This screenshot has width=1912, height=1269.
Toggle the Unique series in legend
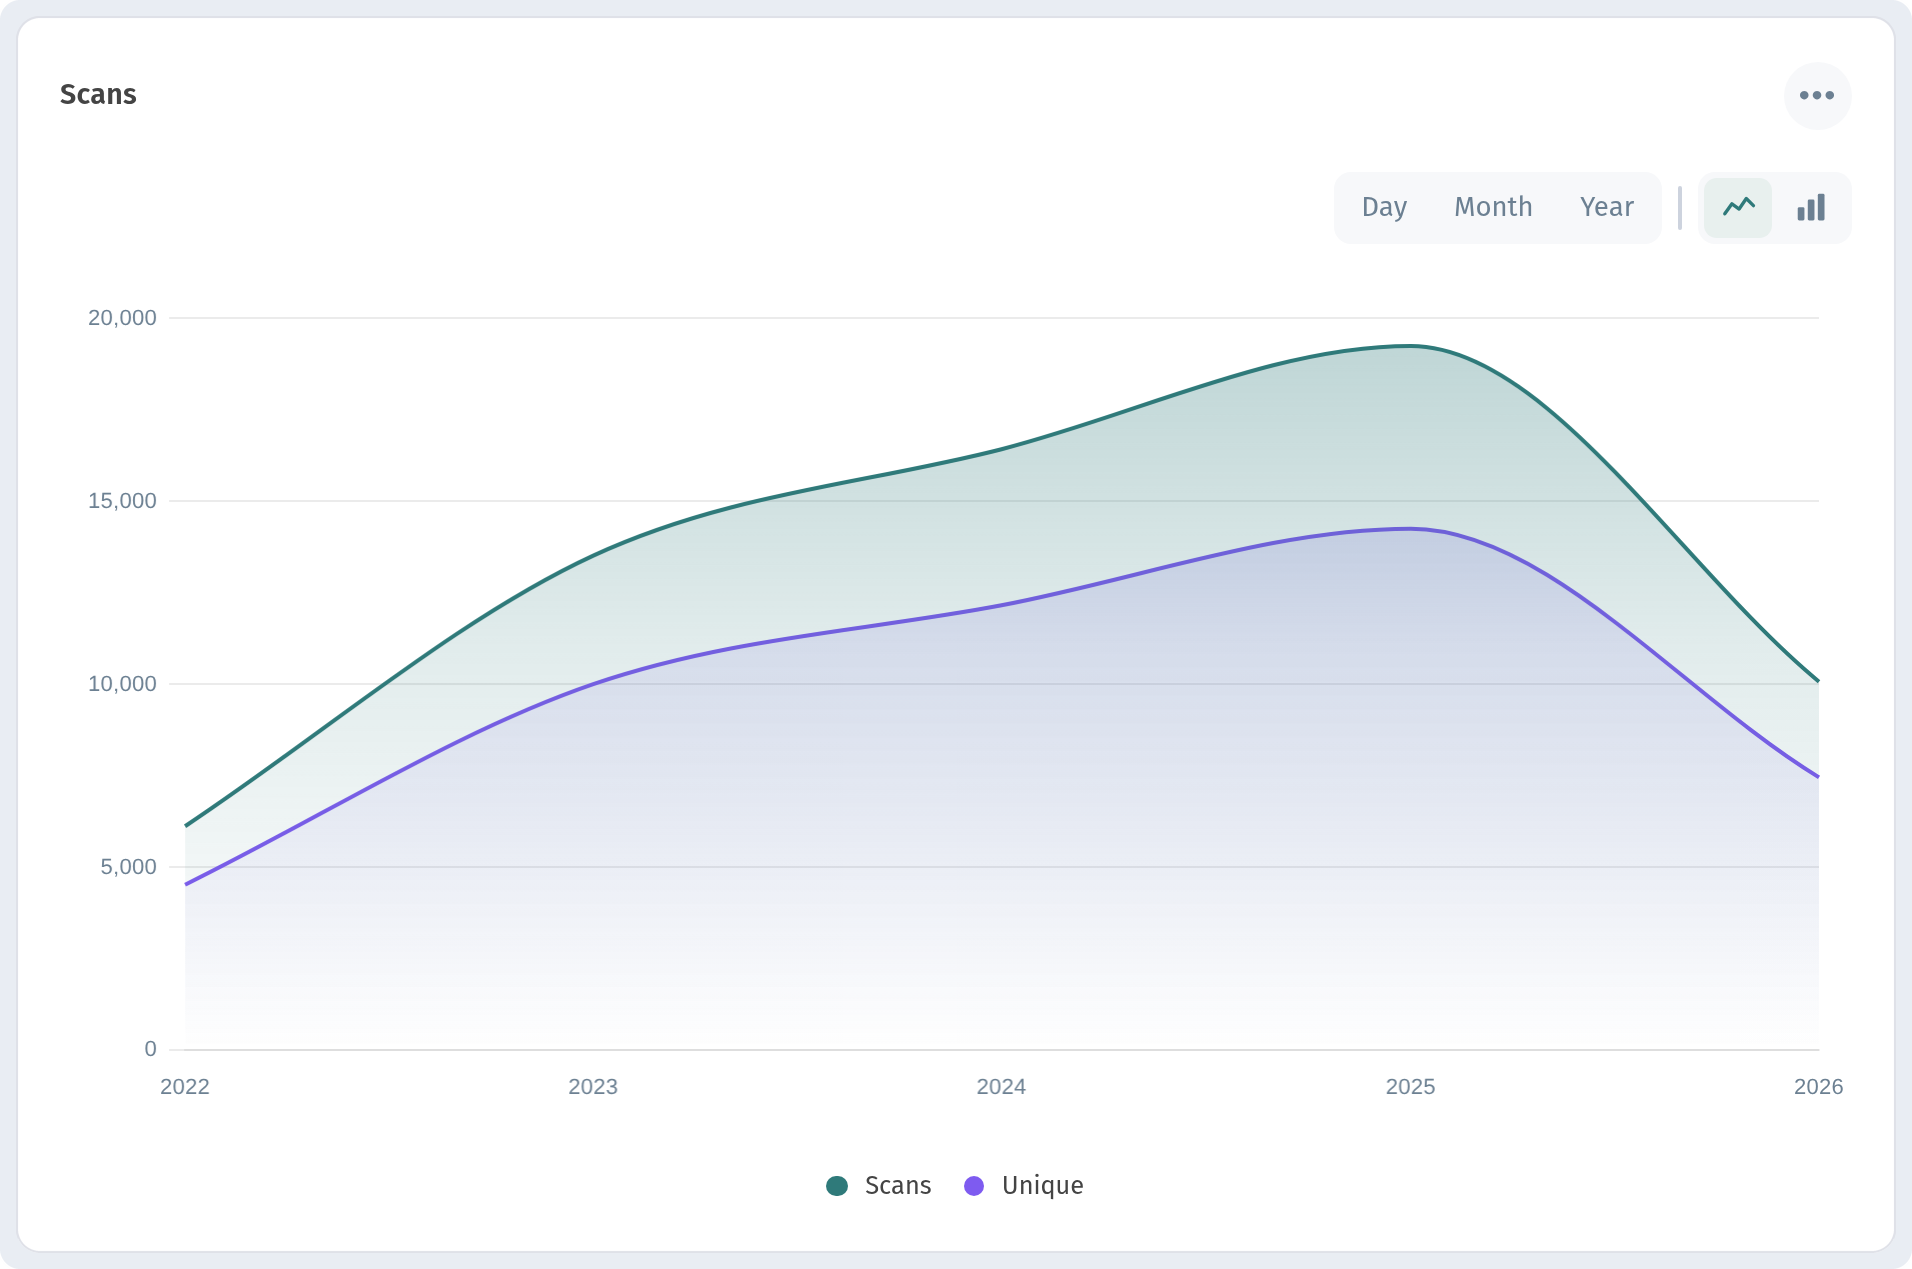pos(1024,1185)
